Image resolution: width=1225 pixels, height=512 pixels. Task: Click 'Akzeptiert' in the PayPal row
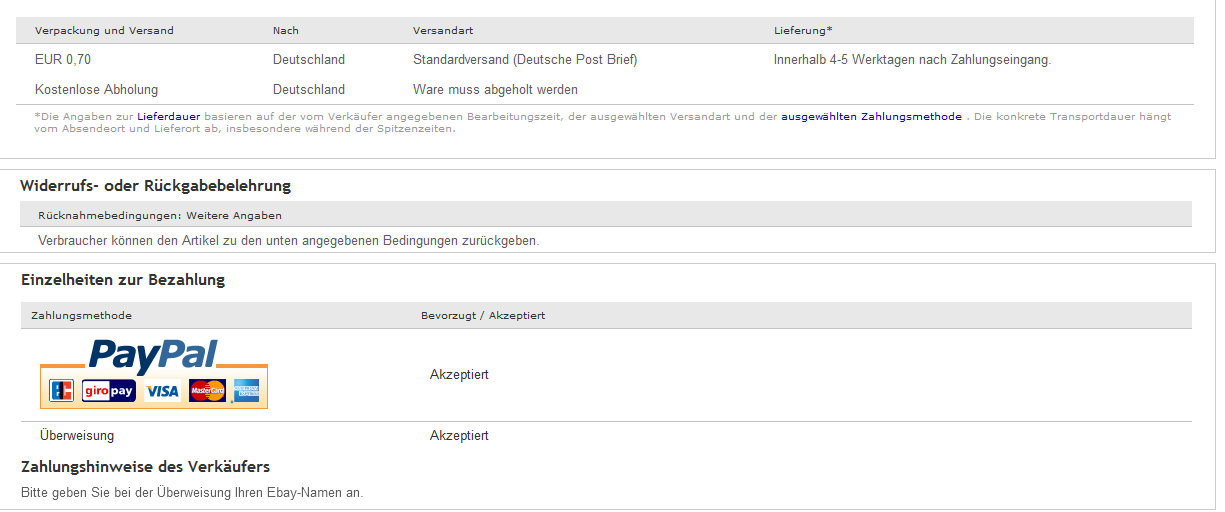pyautogui.click(x=459, y=375)
